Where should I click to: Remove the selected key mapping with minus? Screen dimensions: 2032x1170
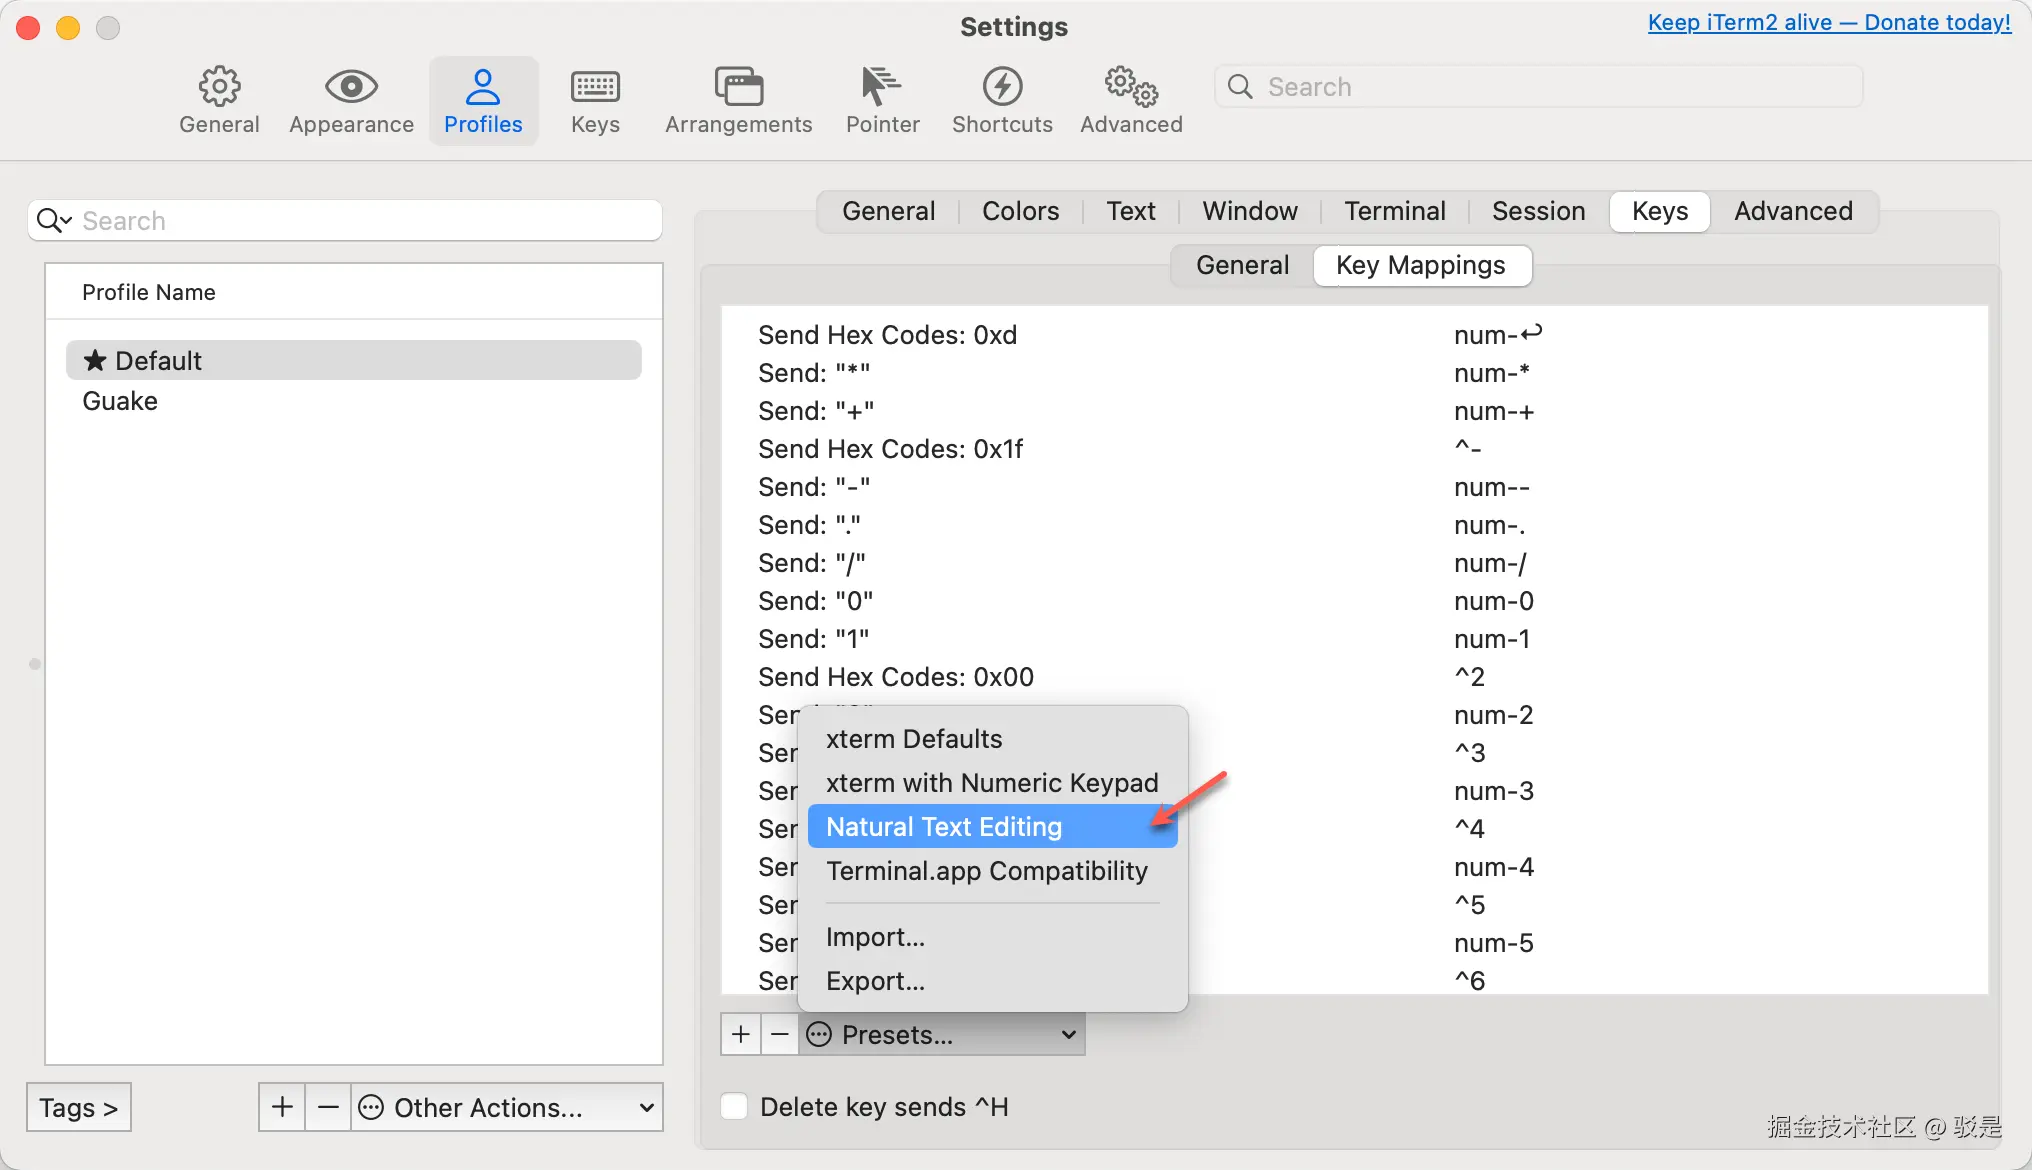coord(780,1034)
